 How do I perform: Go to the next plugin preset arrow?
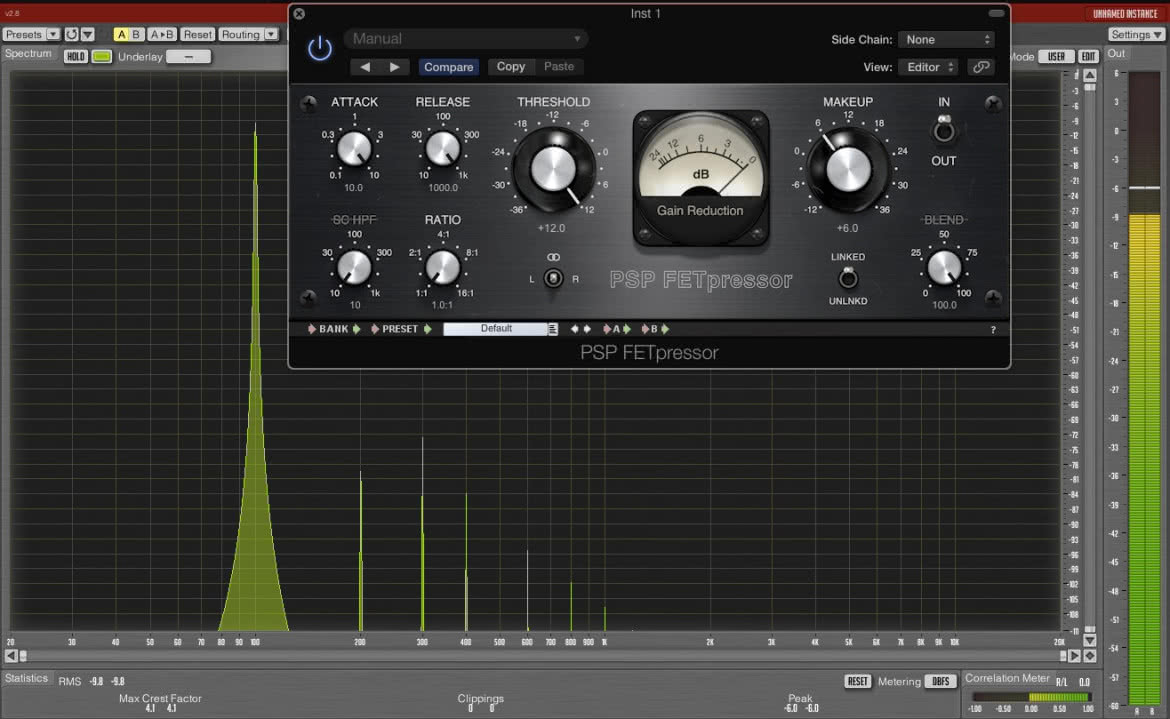click(x=395, y=67)
